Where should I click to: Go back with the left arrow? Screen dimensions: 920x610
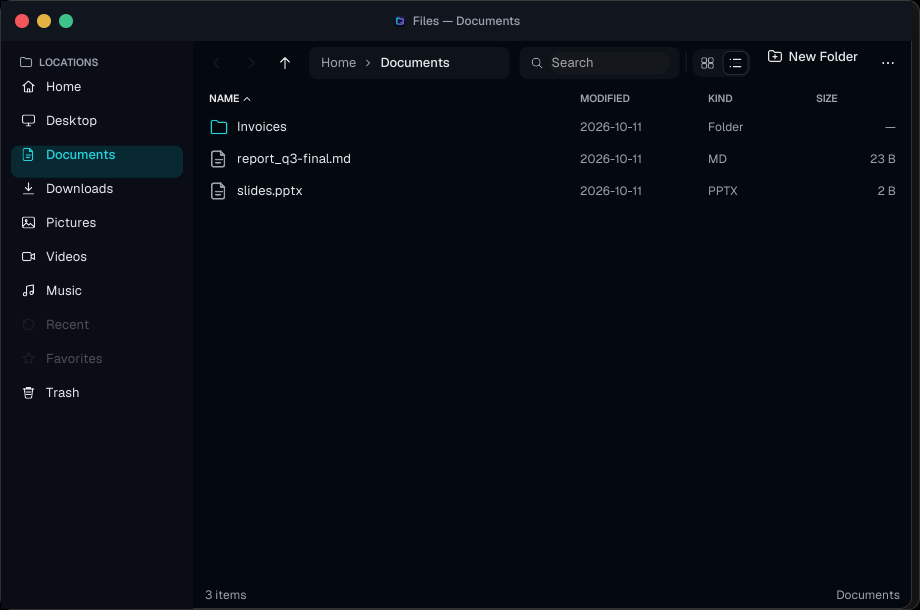[x=217, y=63]
